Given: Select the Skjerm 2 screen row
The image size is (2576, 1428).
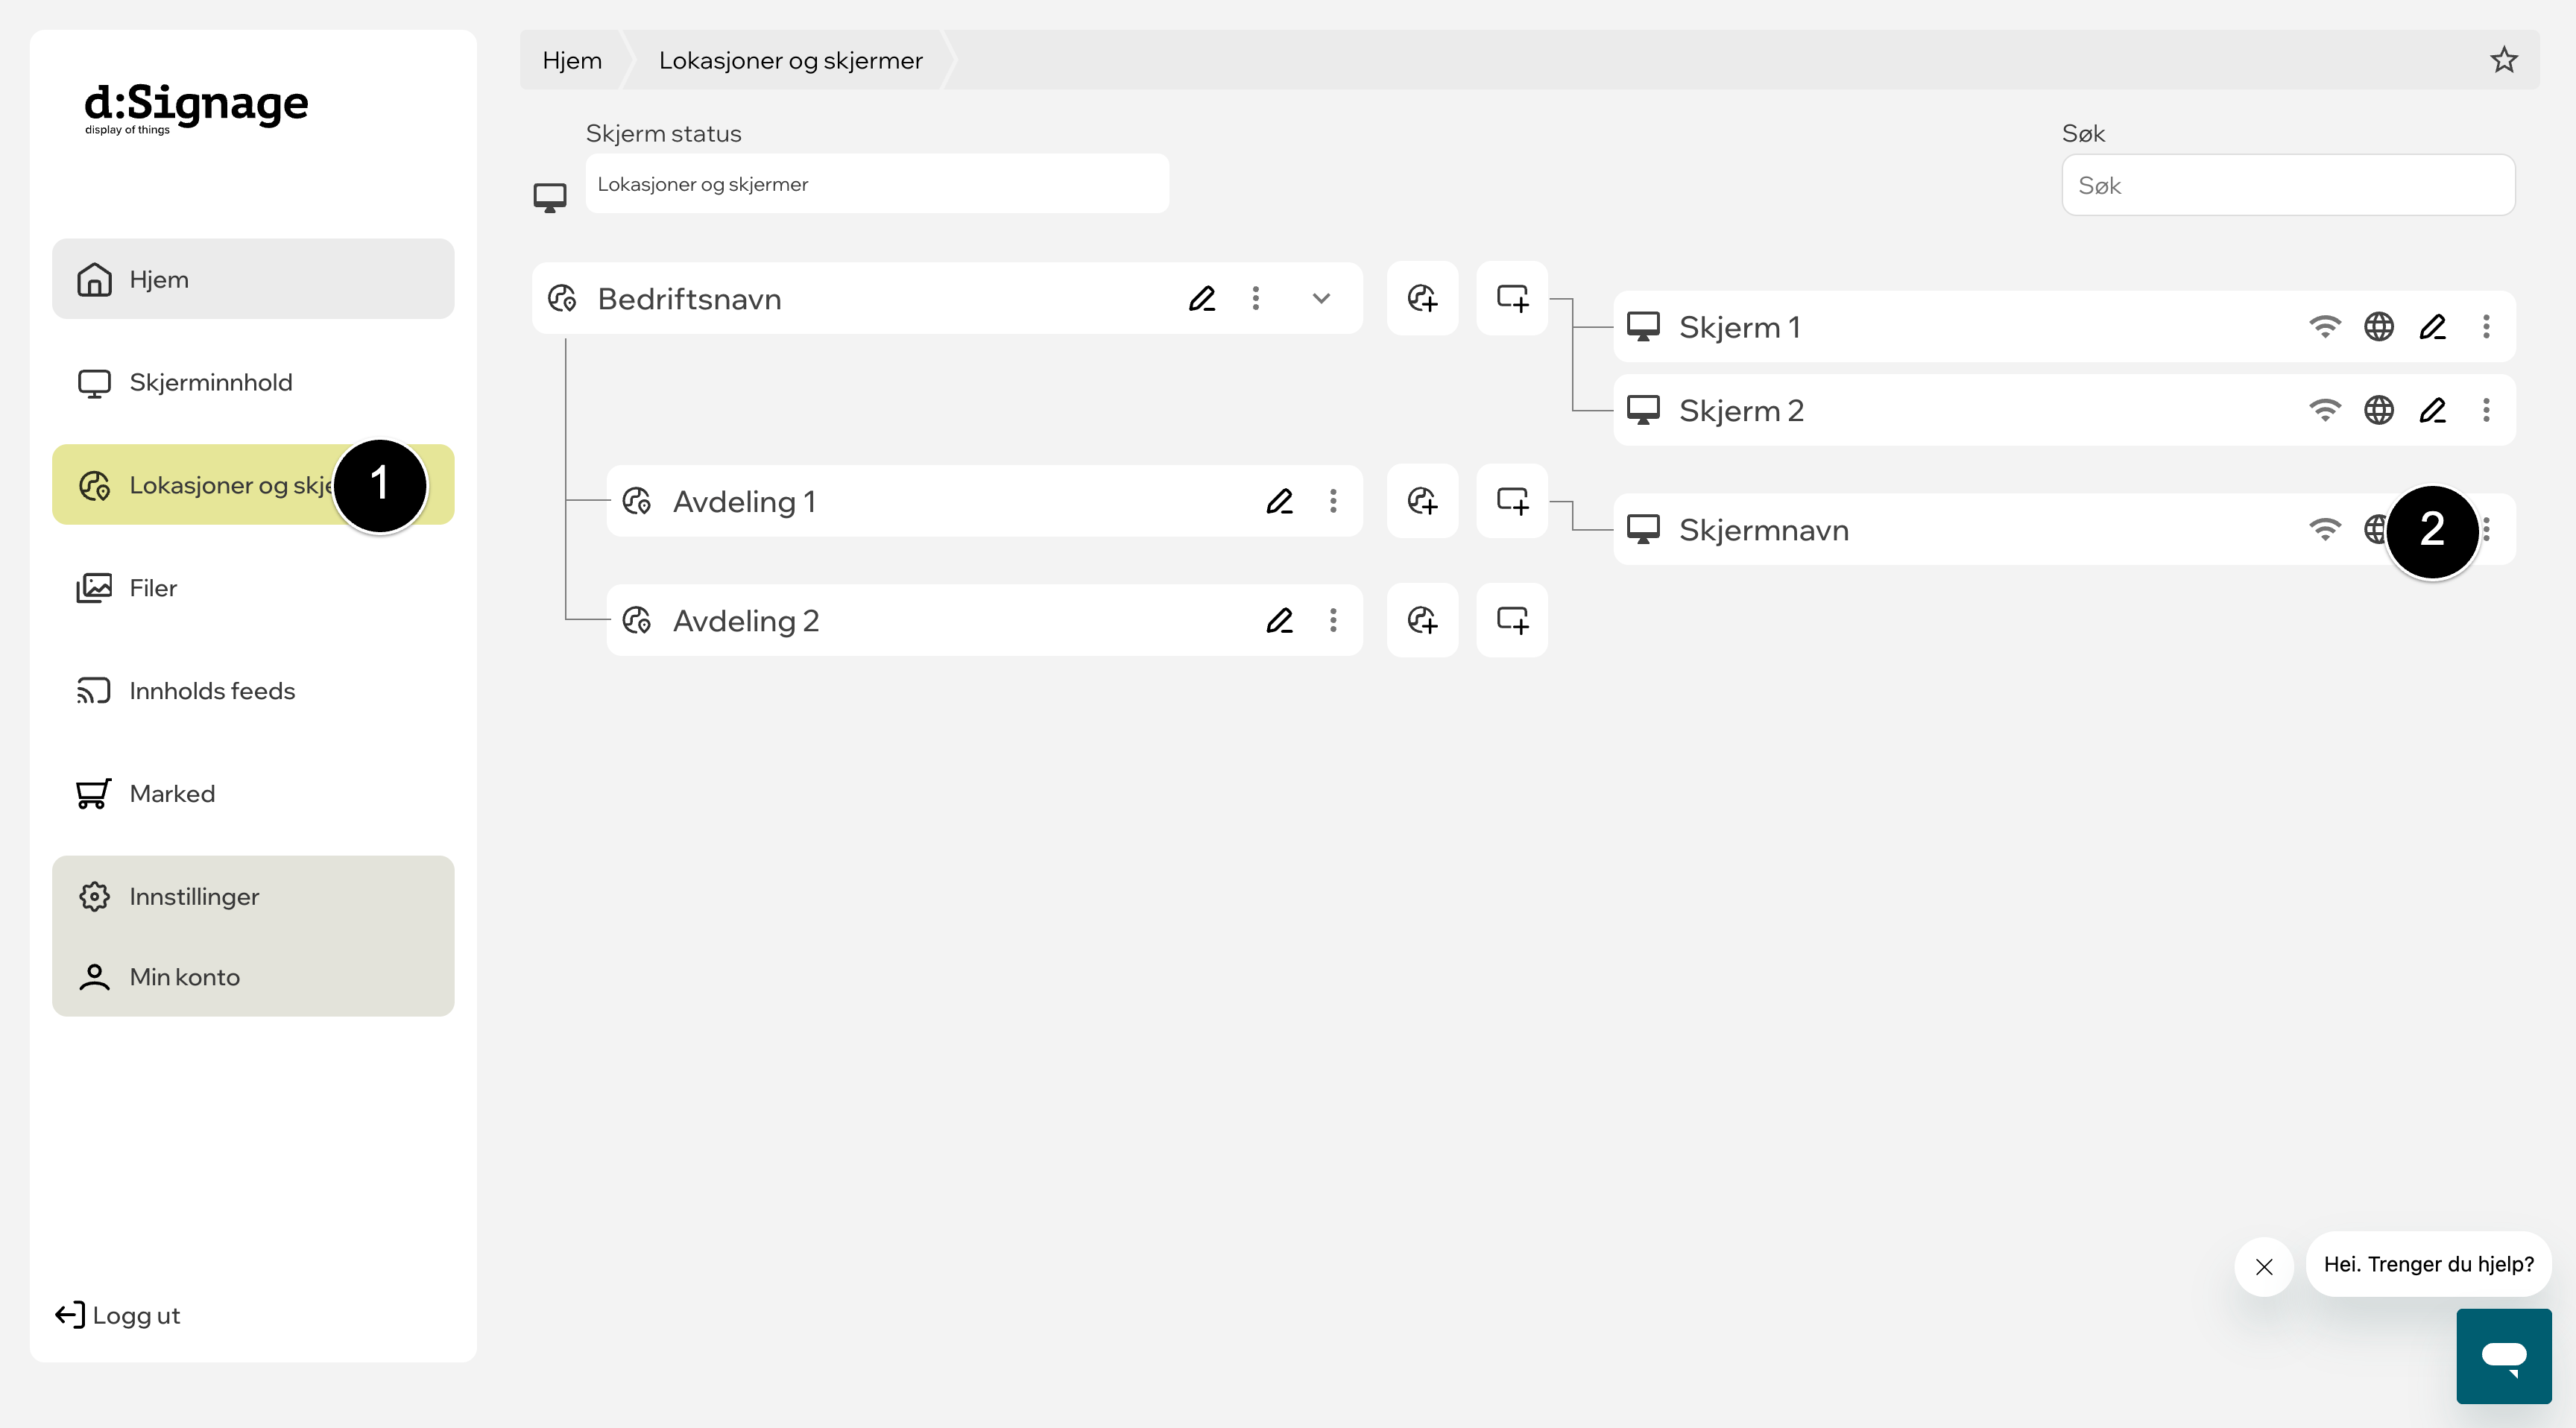Looking at the screenshot, I should click(2064, 410).
